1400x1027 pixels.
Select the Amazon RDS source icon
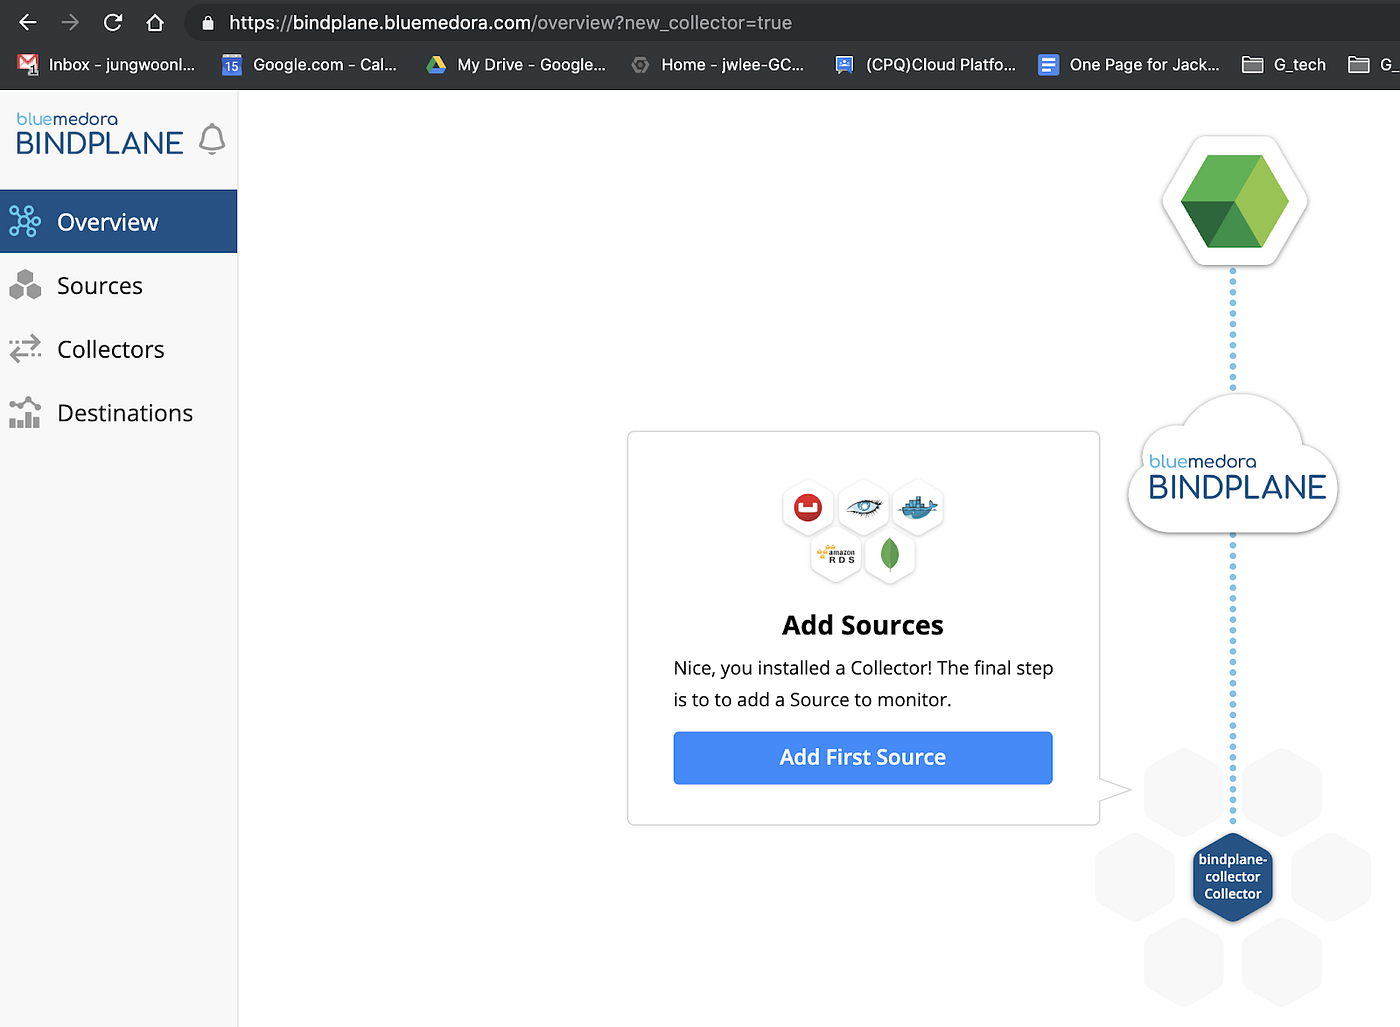click(x=836, y=556)
